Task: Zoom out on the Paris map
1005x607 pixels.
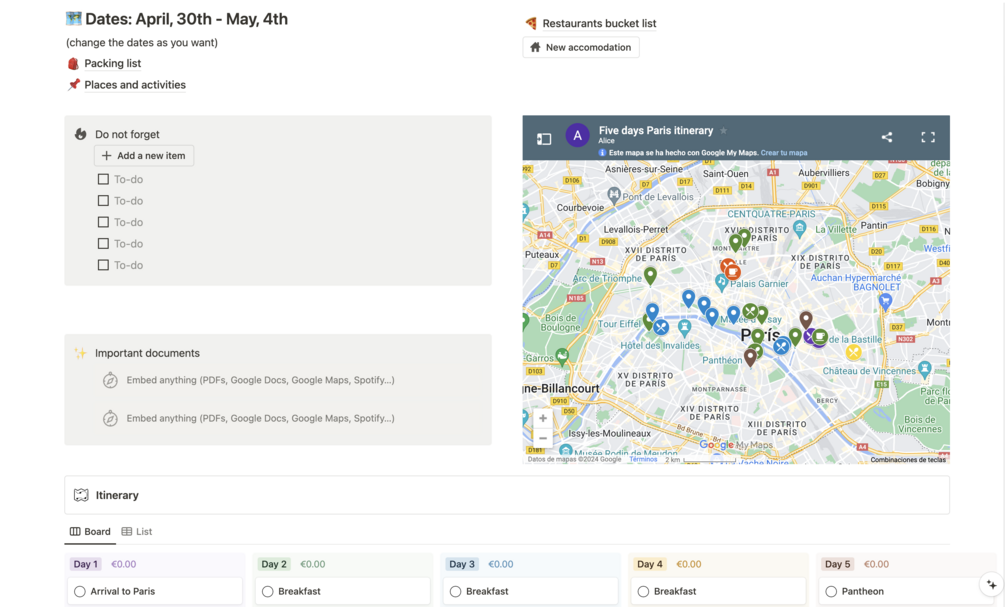Action: (543, 438)
